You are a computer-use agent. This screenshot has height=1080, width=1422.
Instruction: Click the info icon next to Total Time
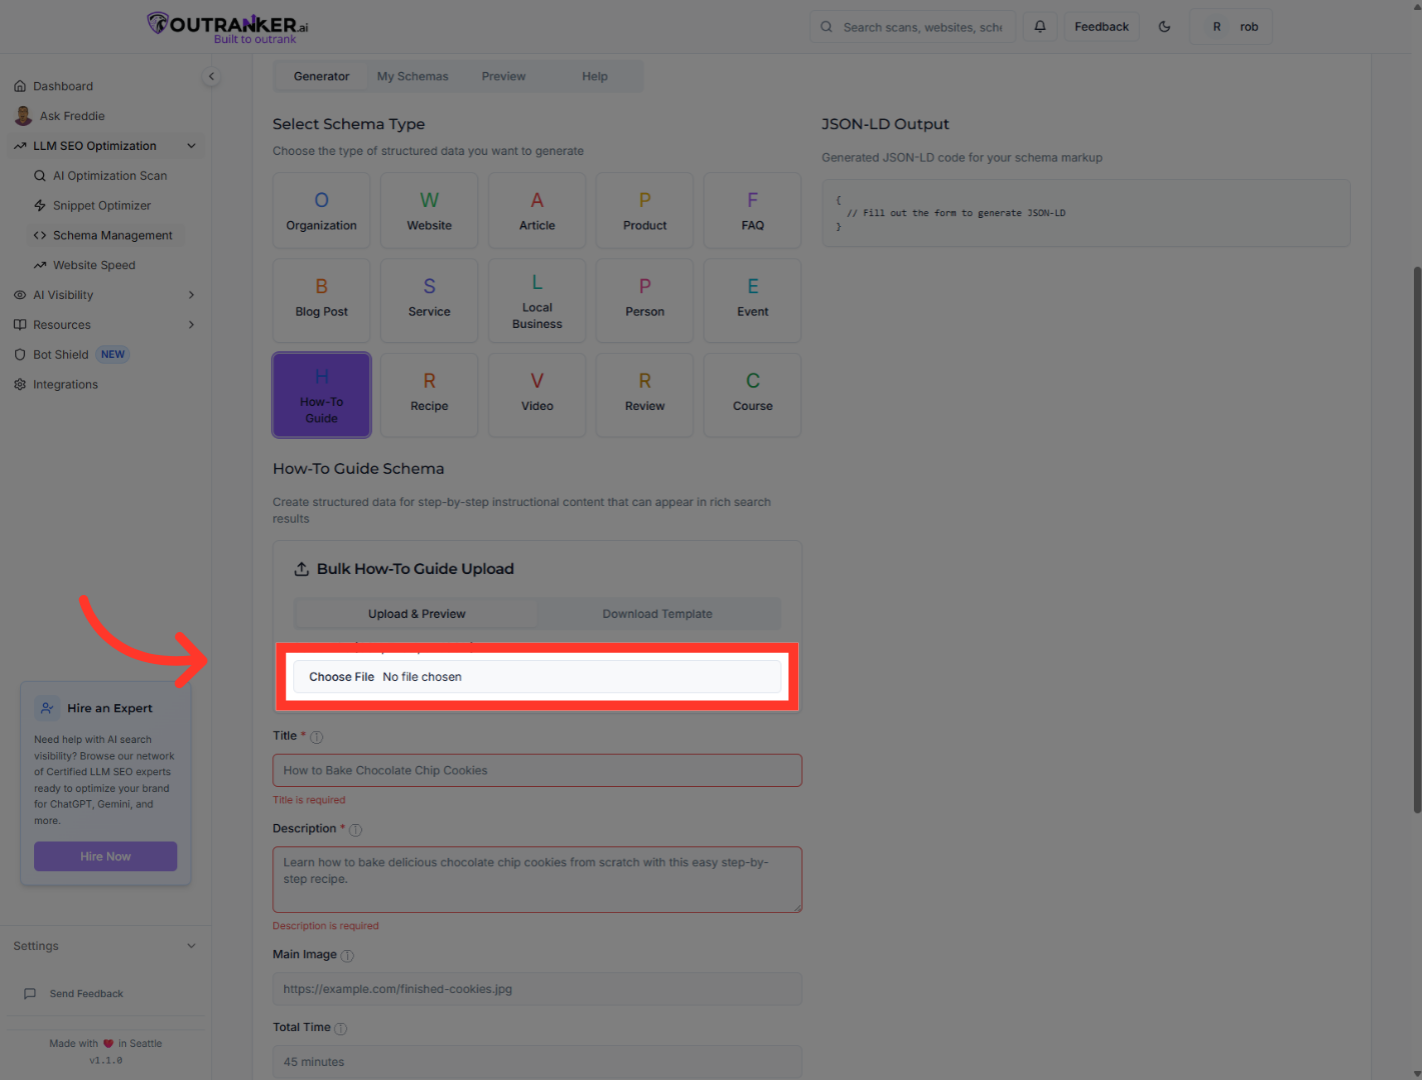pos(340,1029)
